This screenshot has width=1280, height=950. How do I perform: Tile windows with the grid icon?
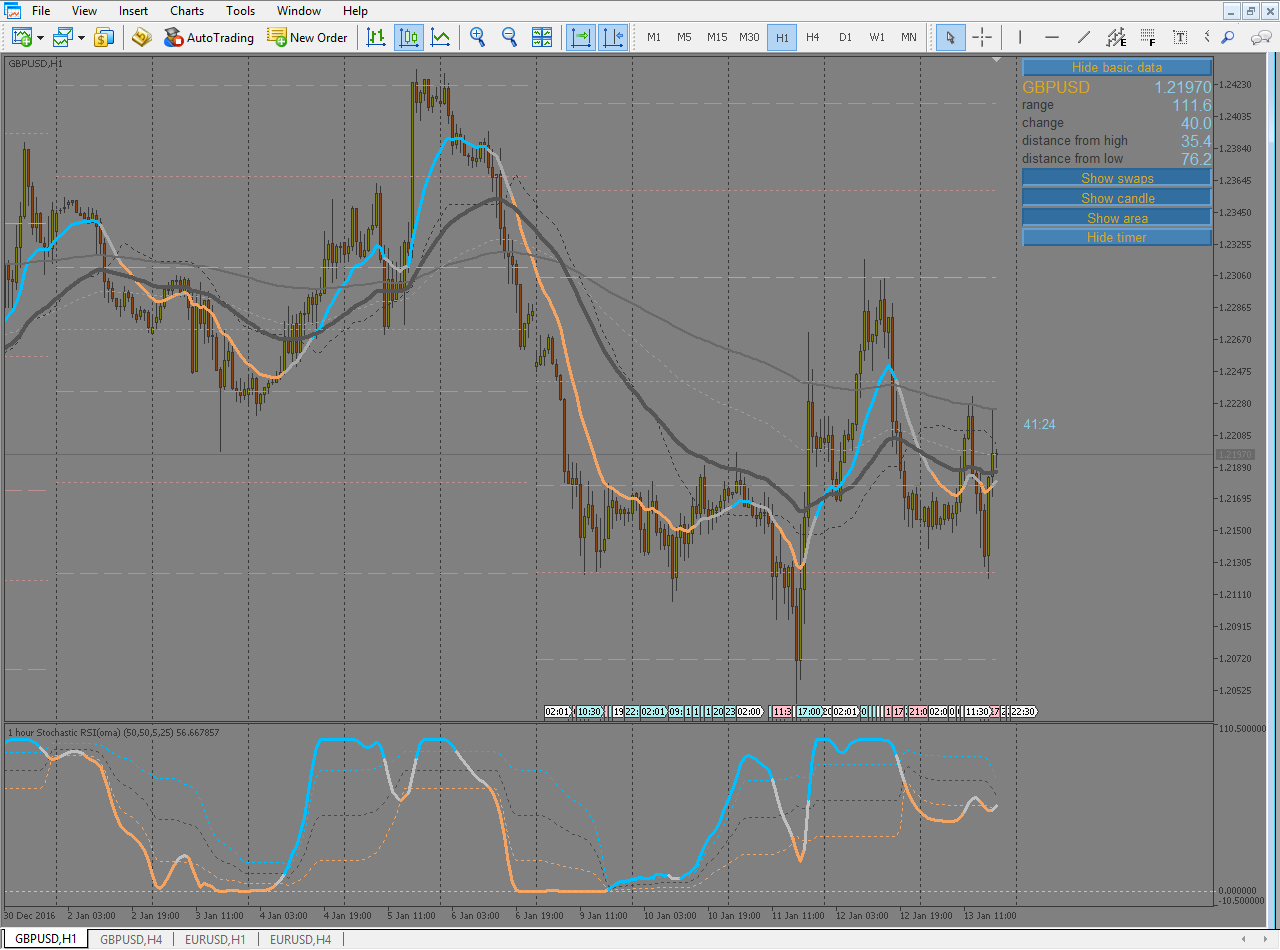coord(542,38)
